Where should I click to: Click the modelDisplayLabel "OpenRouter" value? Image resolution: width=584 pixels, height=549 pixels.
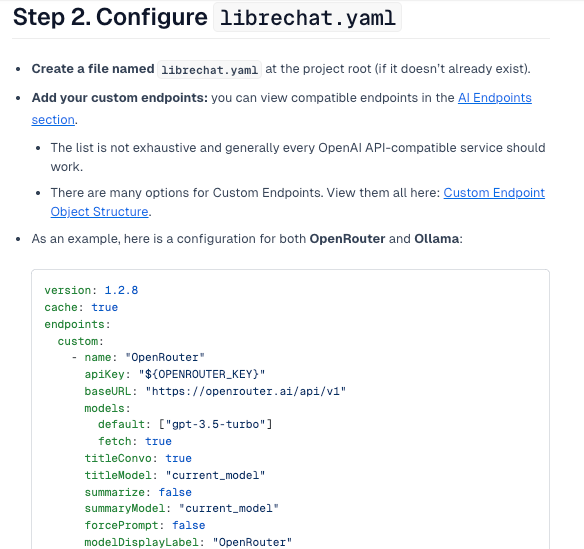pyautogui.click(x=252, y=542)
